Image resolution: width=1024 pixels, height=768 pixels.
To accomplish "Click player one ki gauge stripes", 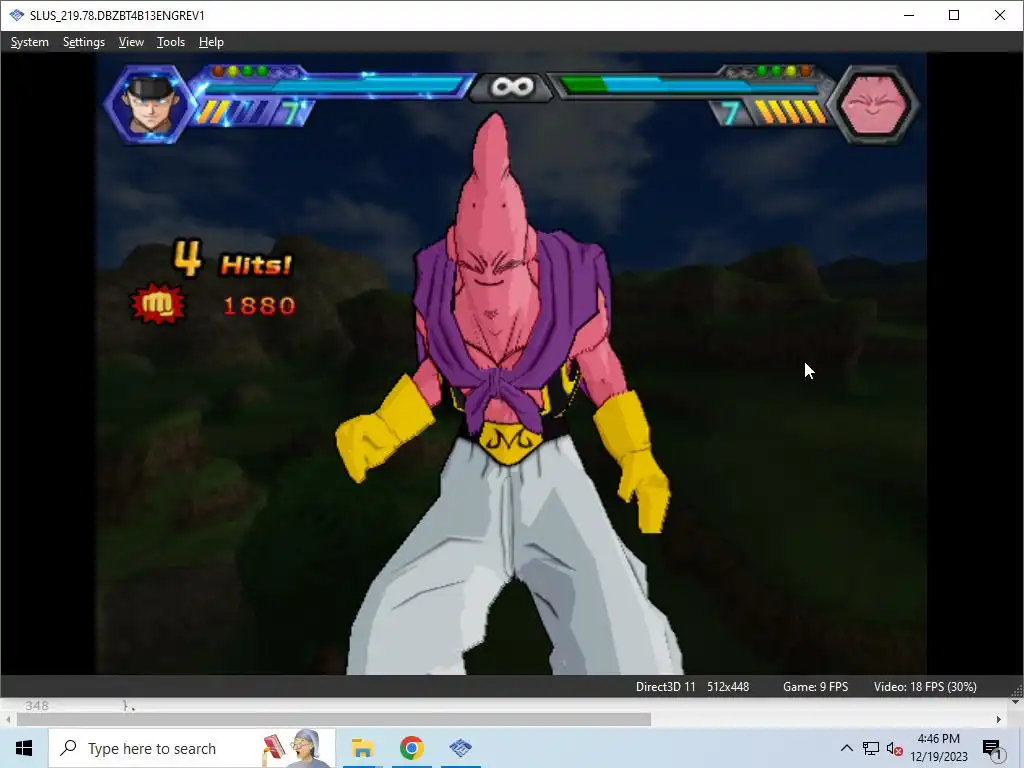I will pos(235,112).
